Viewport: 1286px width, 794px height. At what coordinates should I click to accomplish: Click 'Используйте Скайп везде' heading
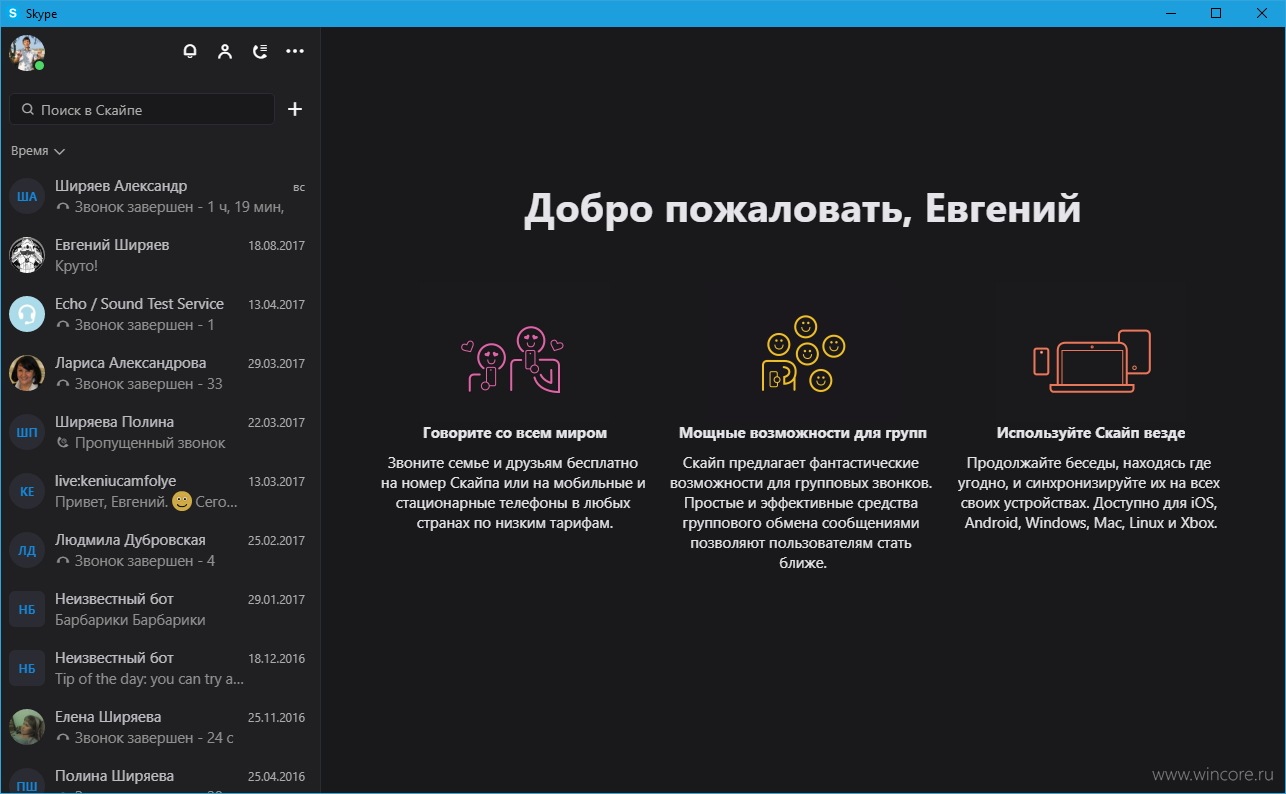point(1091,433)
